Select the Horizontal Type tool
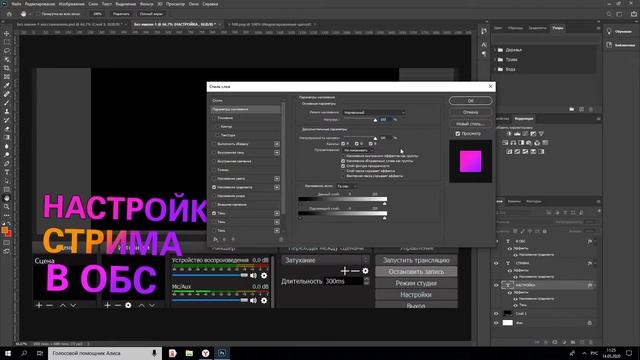Viewport: 640px width, 360px height. pyautogui.click(x=7, y=172)
